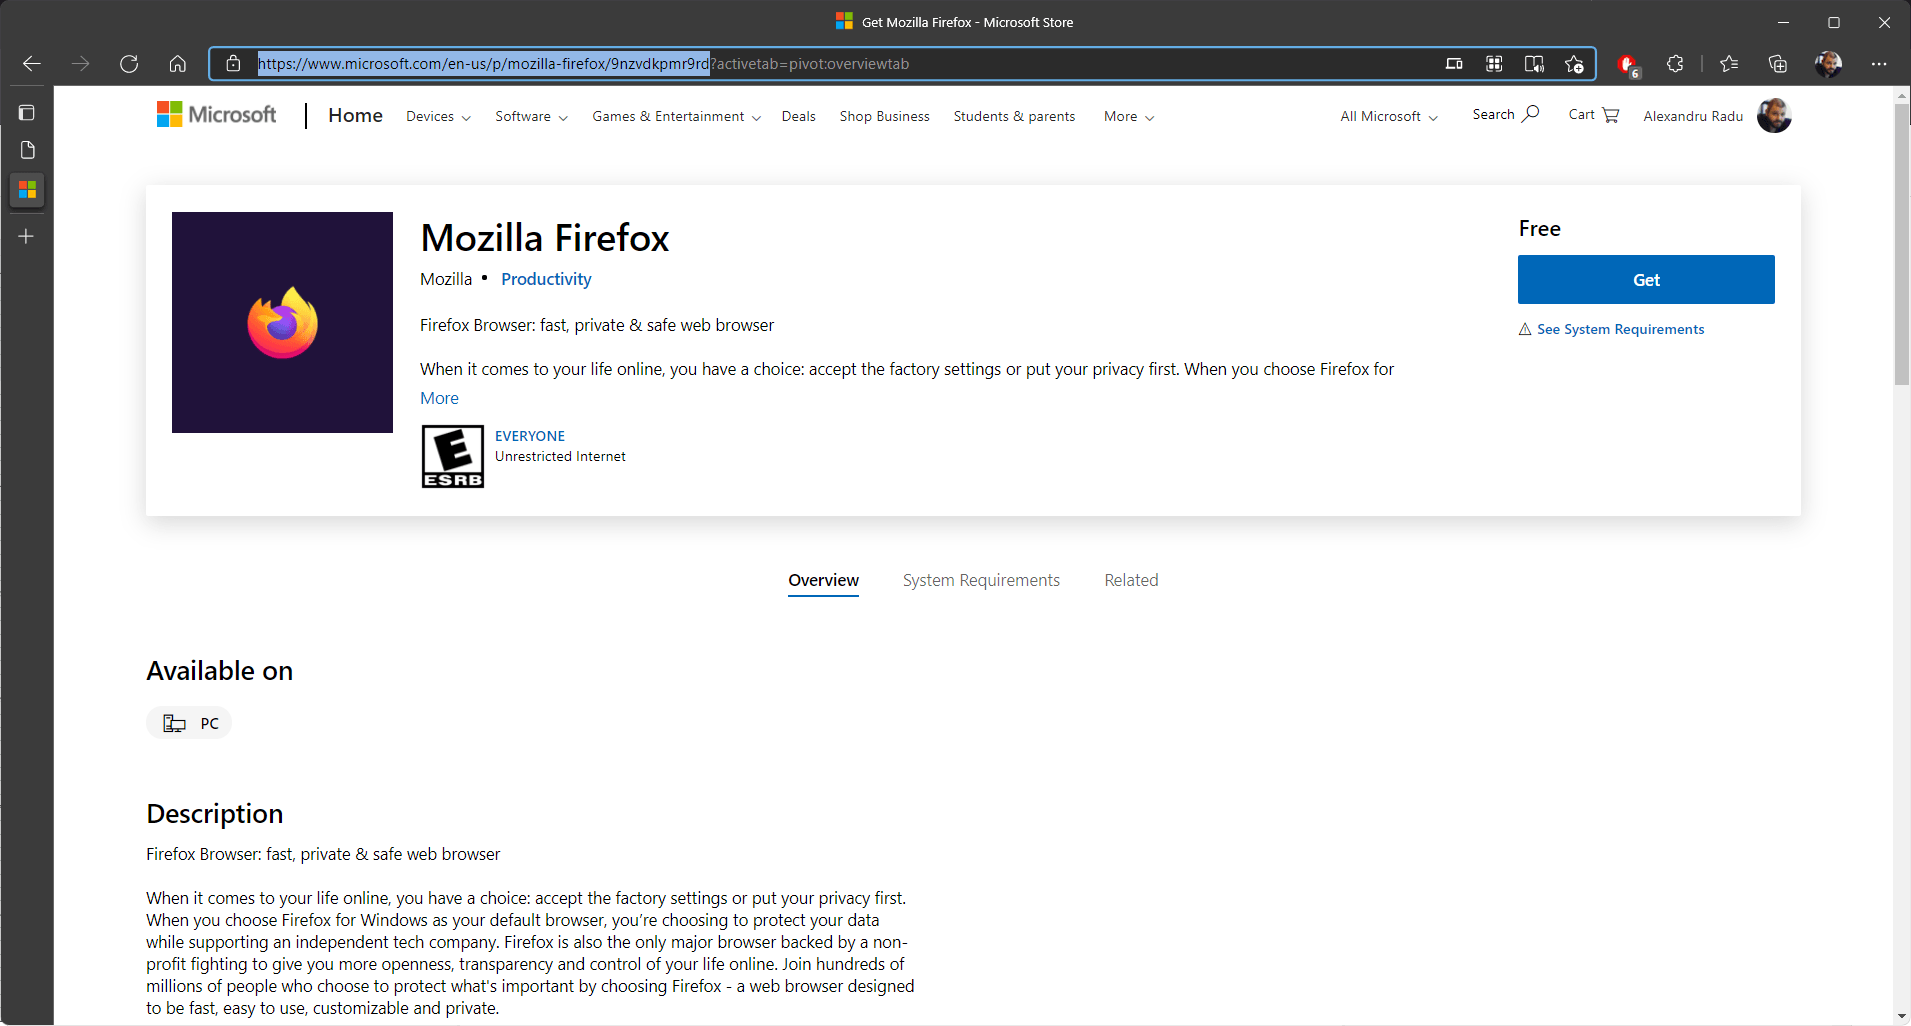This screenshot has width=1911, height=1026.
Task: Click the Alexandru Radu account name
Action: pos(1693,116)
